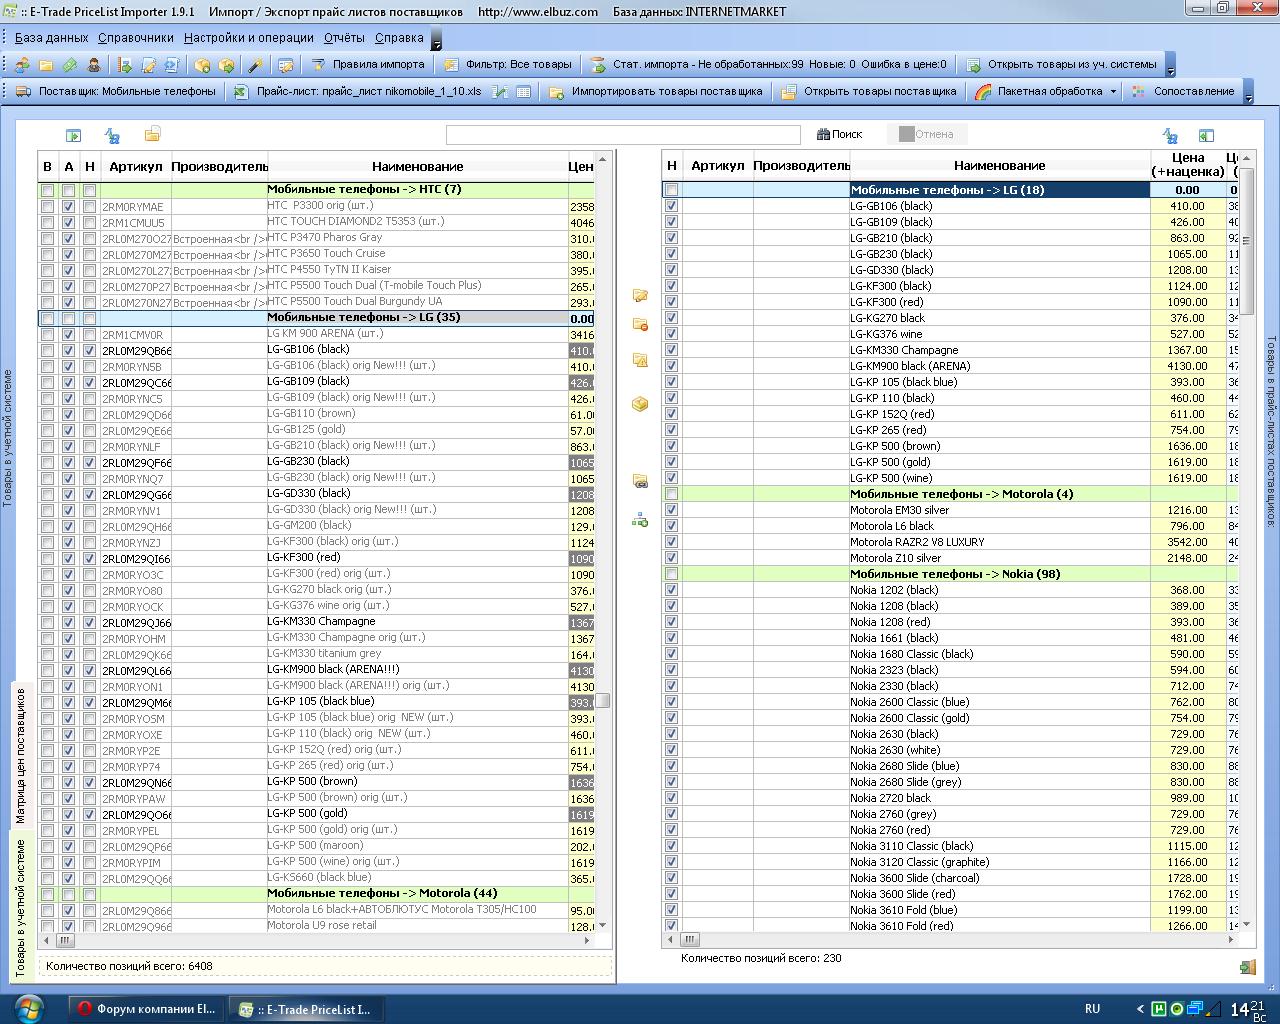Click the people icon at toolbar start
This screenshot has height=1024, width=1280.
tap(22, 65)
